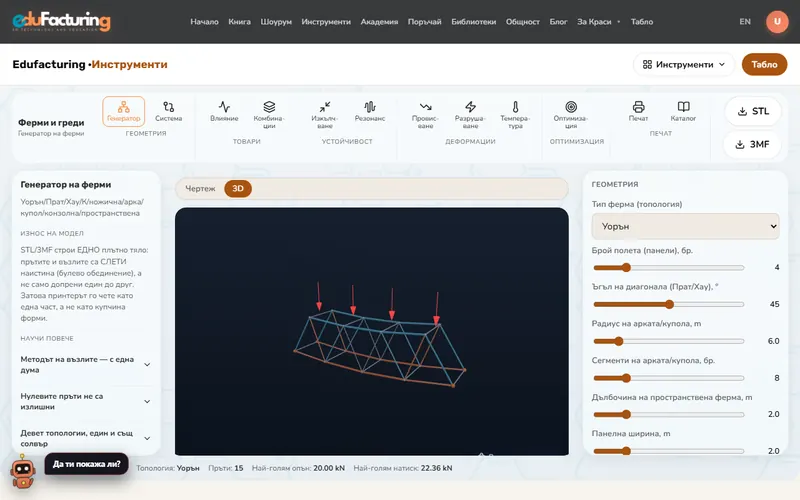The width and height of the screenshot is (800, 500).
Task: Open the Провисване deflection tool
Action: pos(425,115)
